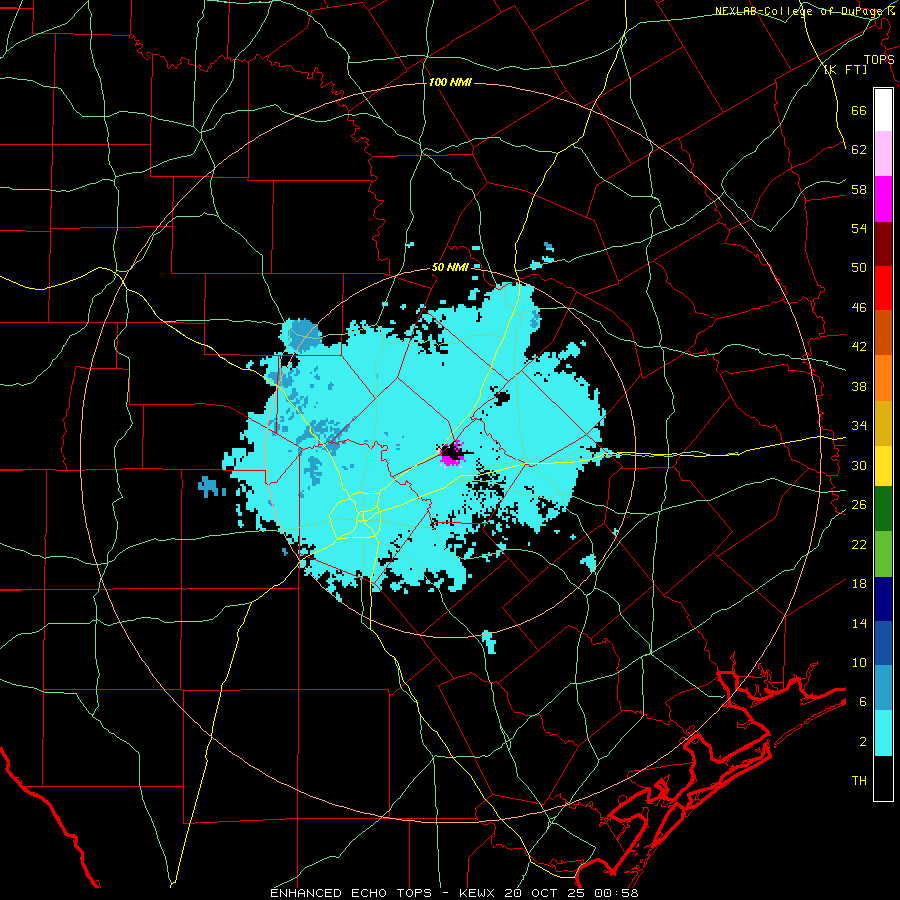Screen dimensions: 900x900
Task: Click the legend value 30
Action: (859, 465)
